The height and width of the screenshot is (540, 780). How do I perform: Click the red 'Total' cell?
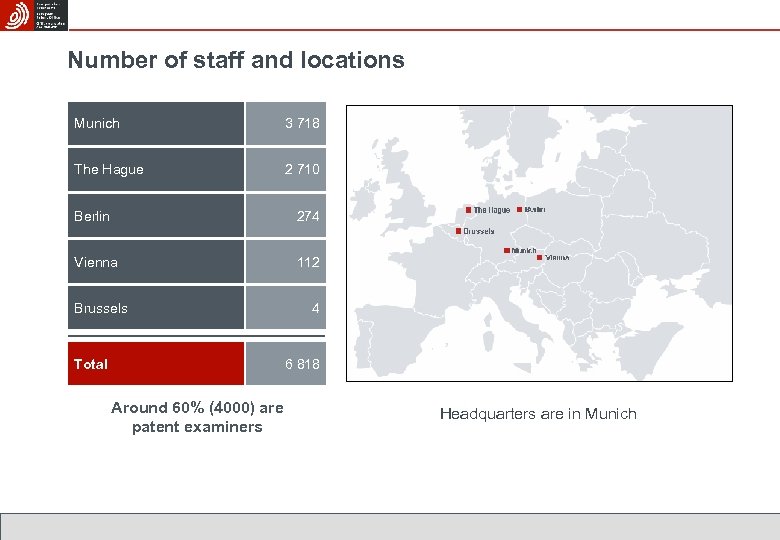156,363
